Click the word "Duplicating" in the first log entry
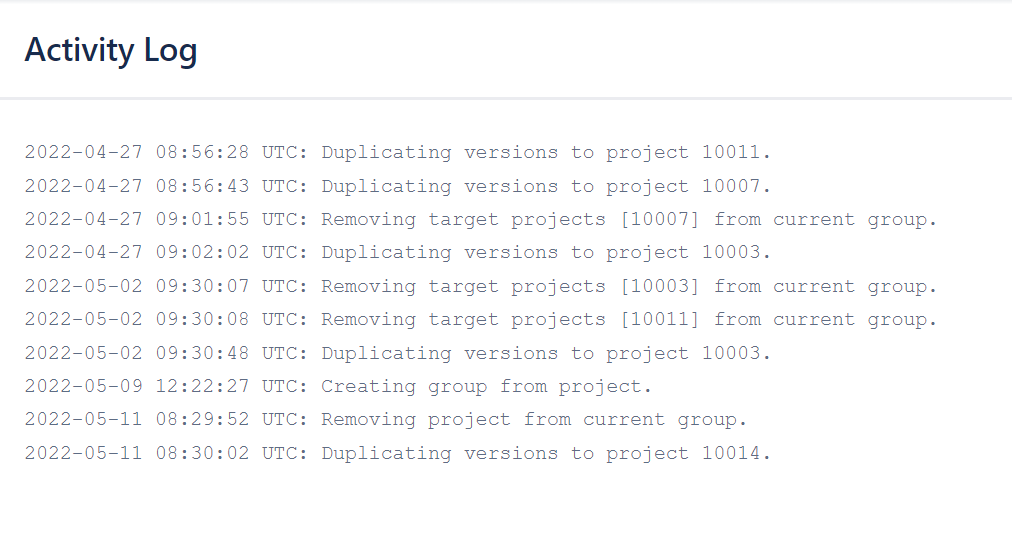The width and height of the screenshot is (1012, 544). coord(386,153)
